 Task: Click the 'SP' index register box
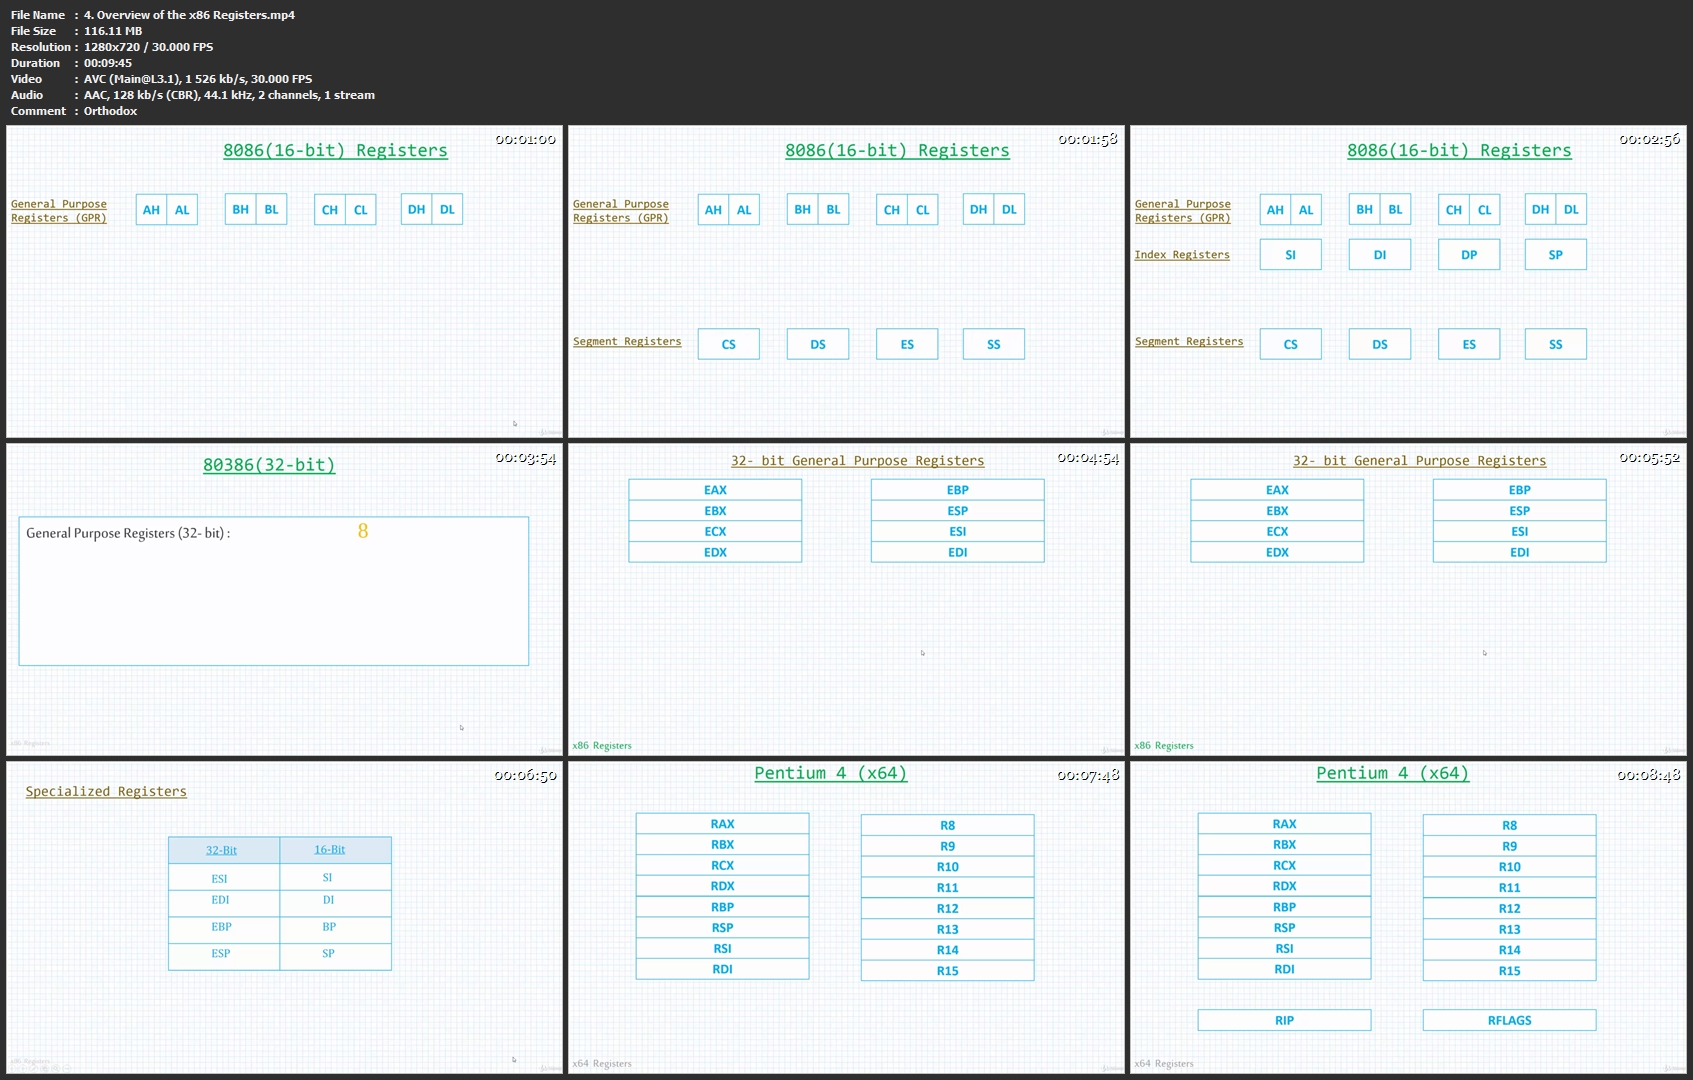(1556, 255)
